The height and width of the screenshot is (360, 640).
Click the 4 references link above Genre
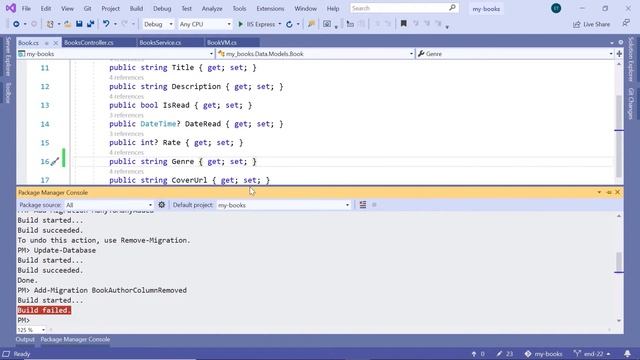[126, 153]
